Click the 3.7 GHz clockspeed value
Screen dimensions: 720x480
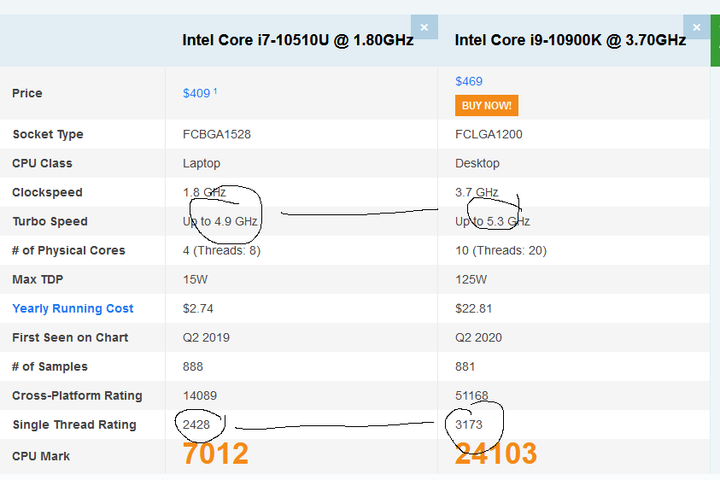click(x=477, y=192)
